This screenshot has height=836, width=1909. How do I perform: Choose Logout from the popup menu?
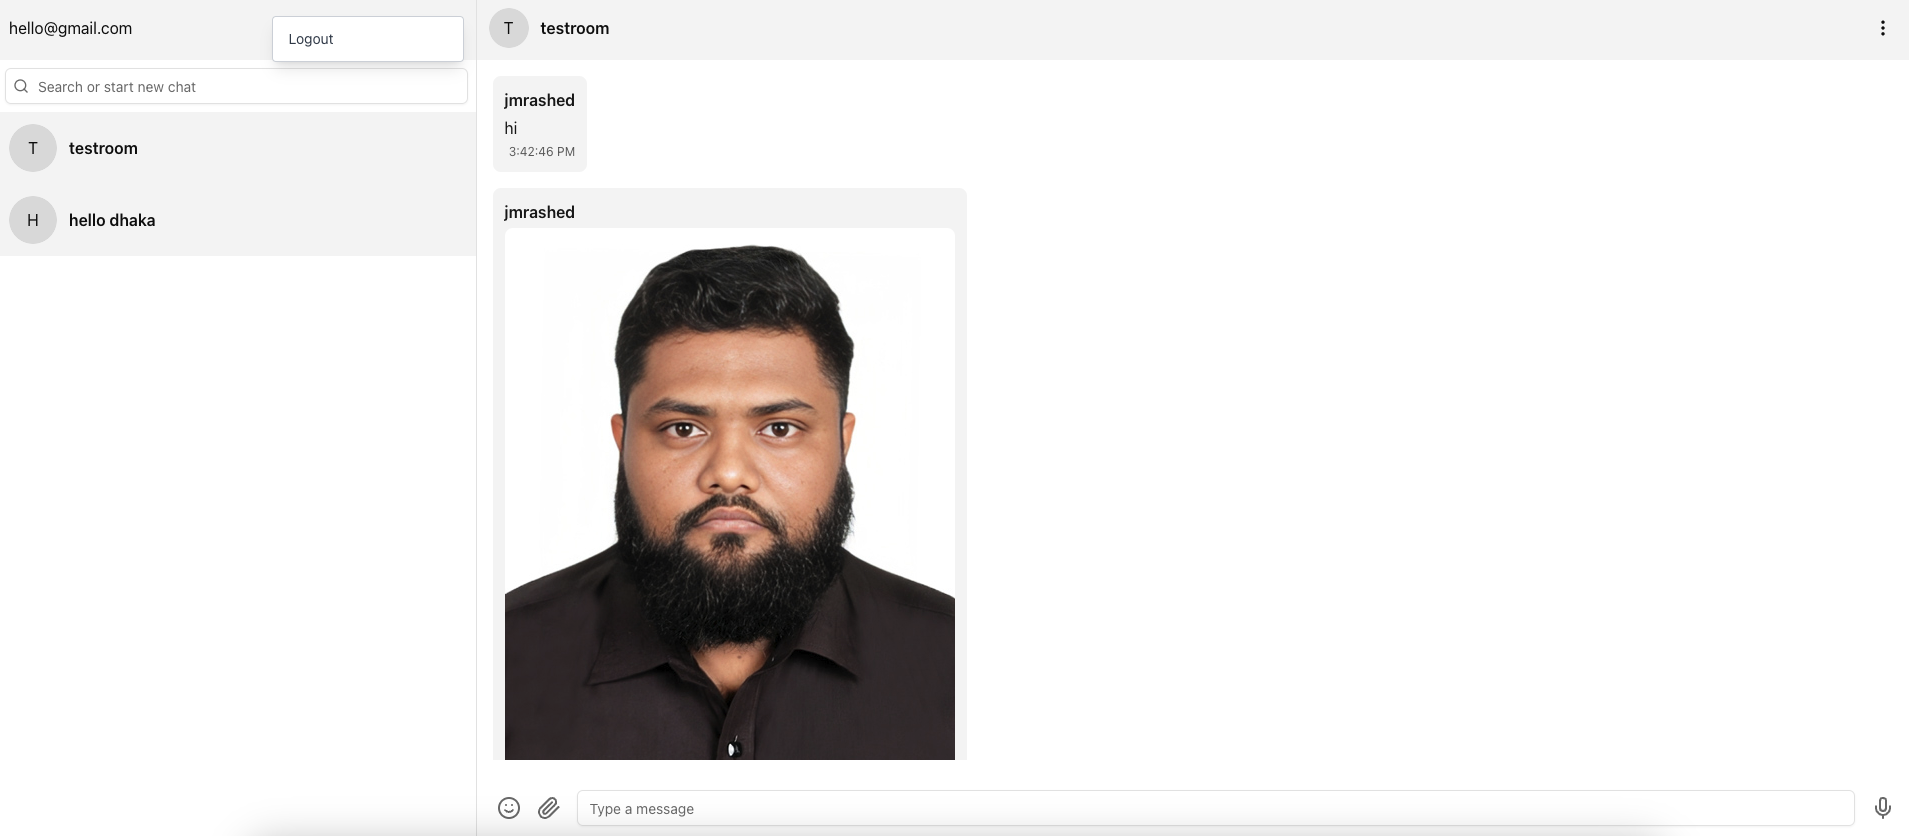coord(368,39)
